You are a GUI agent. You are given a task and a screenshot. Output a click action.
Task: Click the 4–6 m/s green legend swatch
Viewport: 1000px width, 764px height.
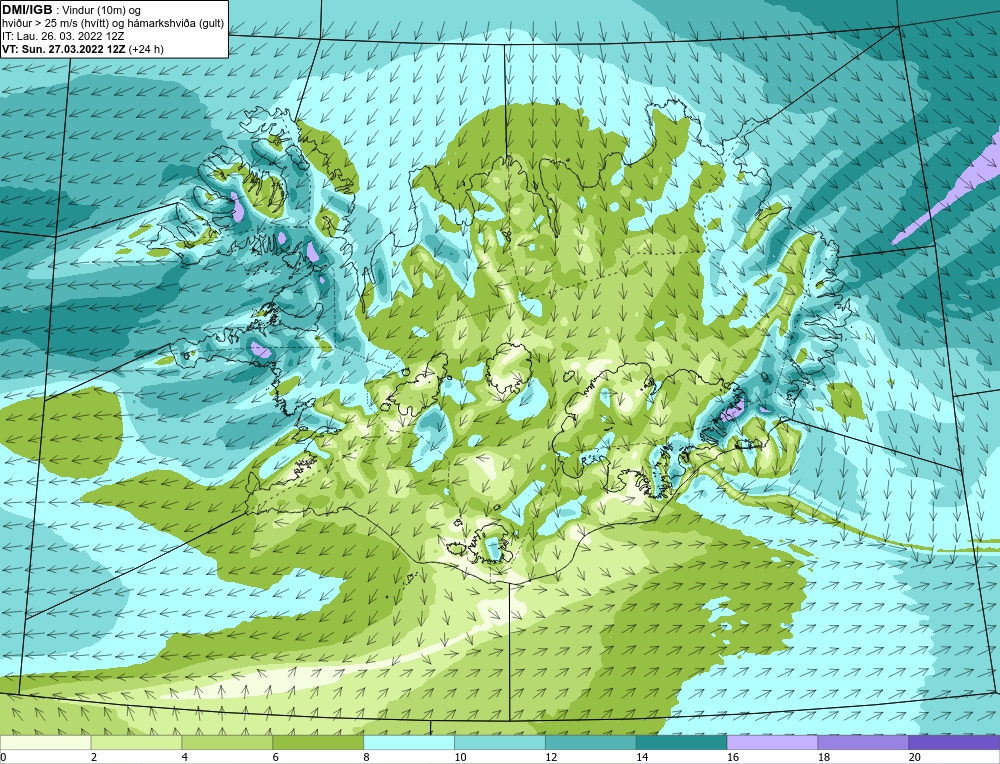point(227,742)
